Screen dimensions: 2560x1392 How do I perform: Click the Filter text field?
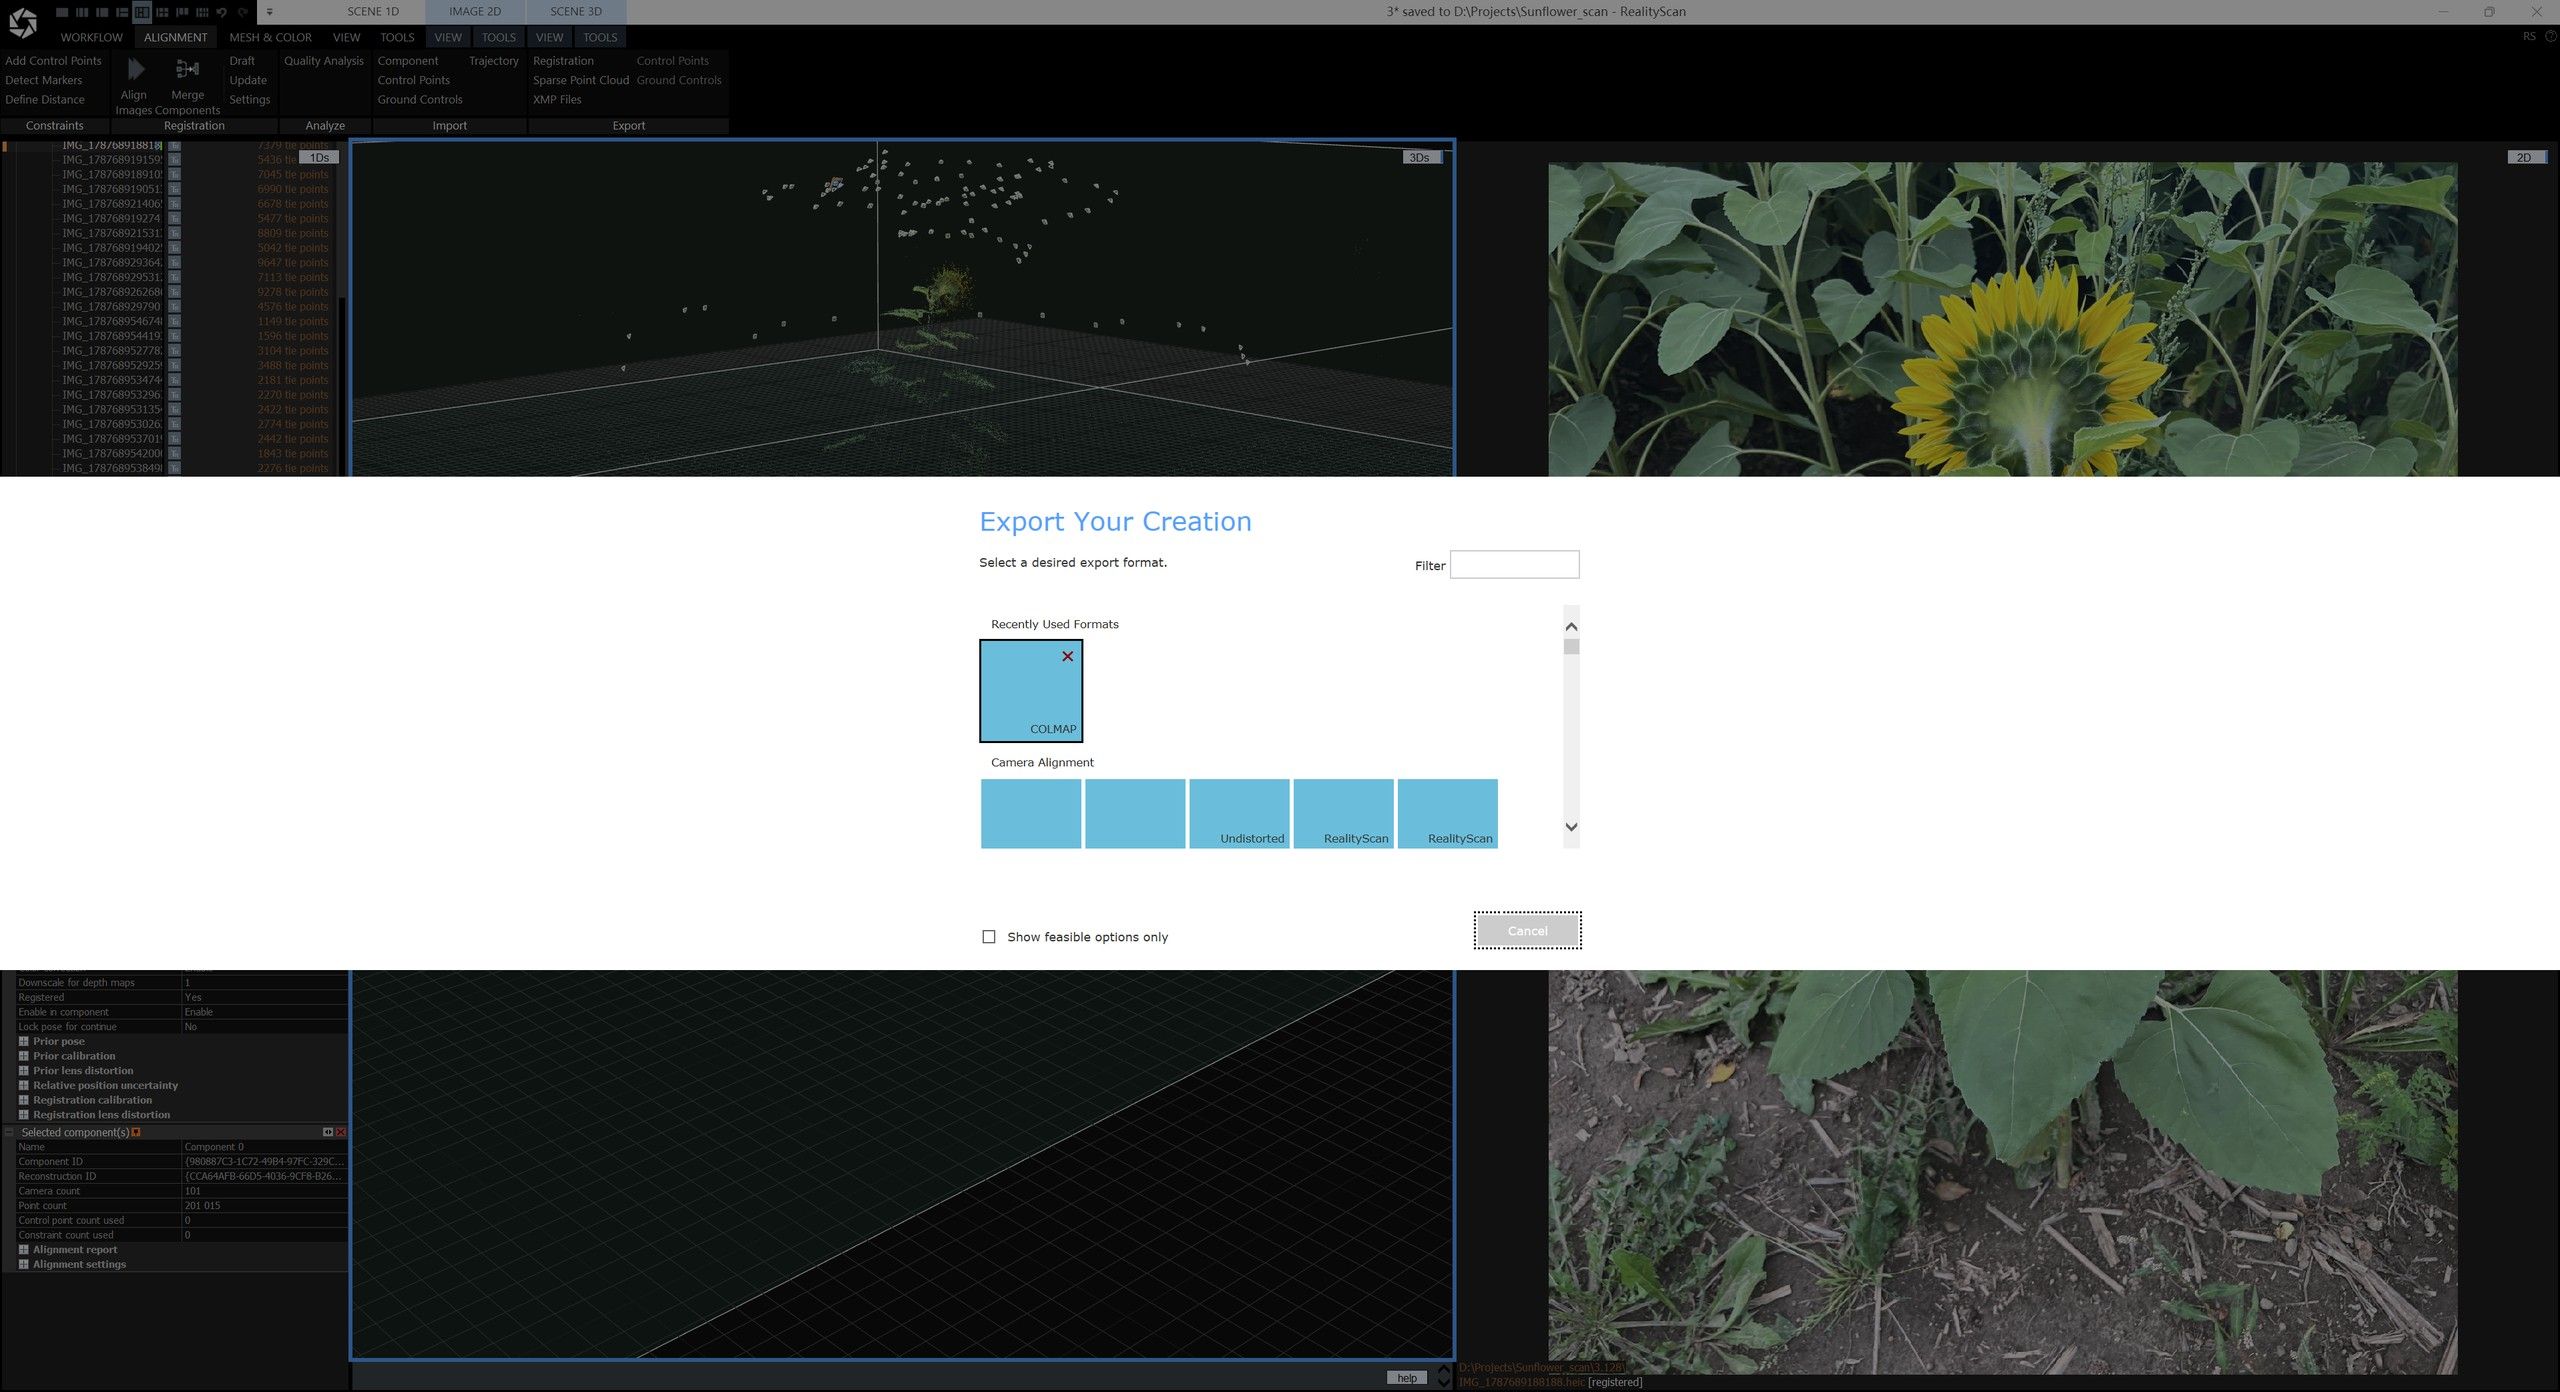coord(1514,564)
